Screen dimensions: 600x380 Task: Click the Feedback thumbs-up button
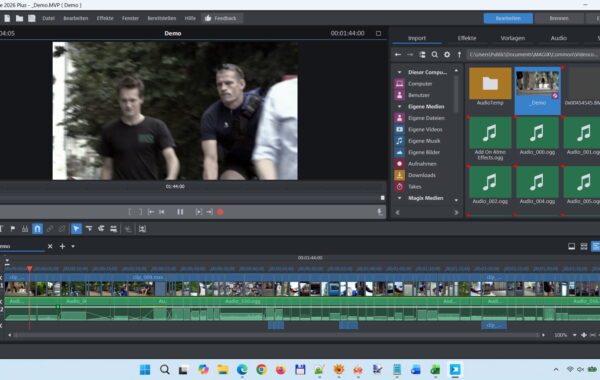[221, 18]
